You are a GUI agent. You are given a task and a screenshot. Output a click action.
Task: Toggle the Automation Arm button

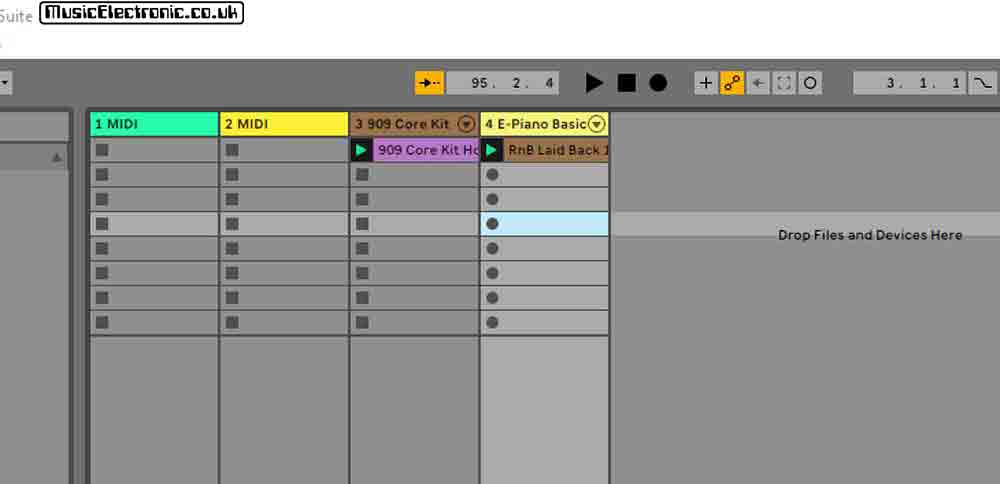(x=732, y=83)
